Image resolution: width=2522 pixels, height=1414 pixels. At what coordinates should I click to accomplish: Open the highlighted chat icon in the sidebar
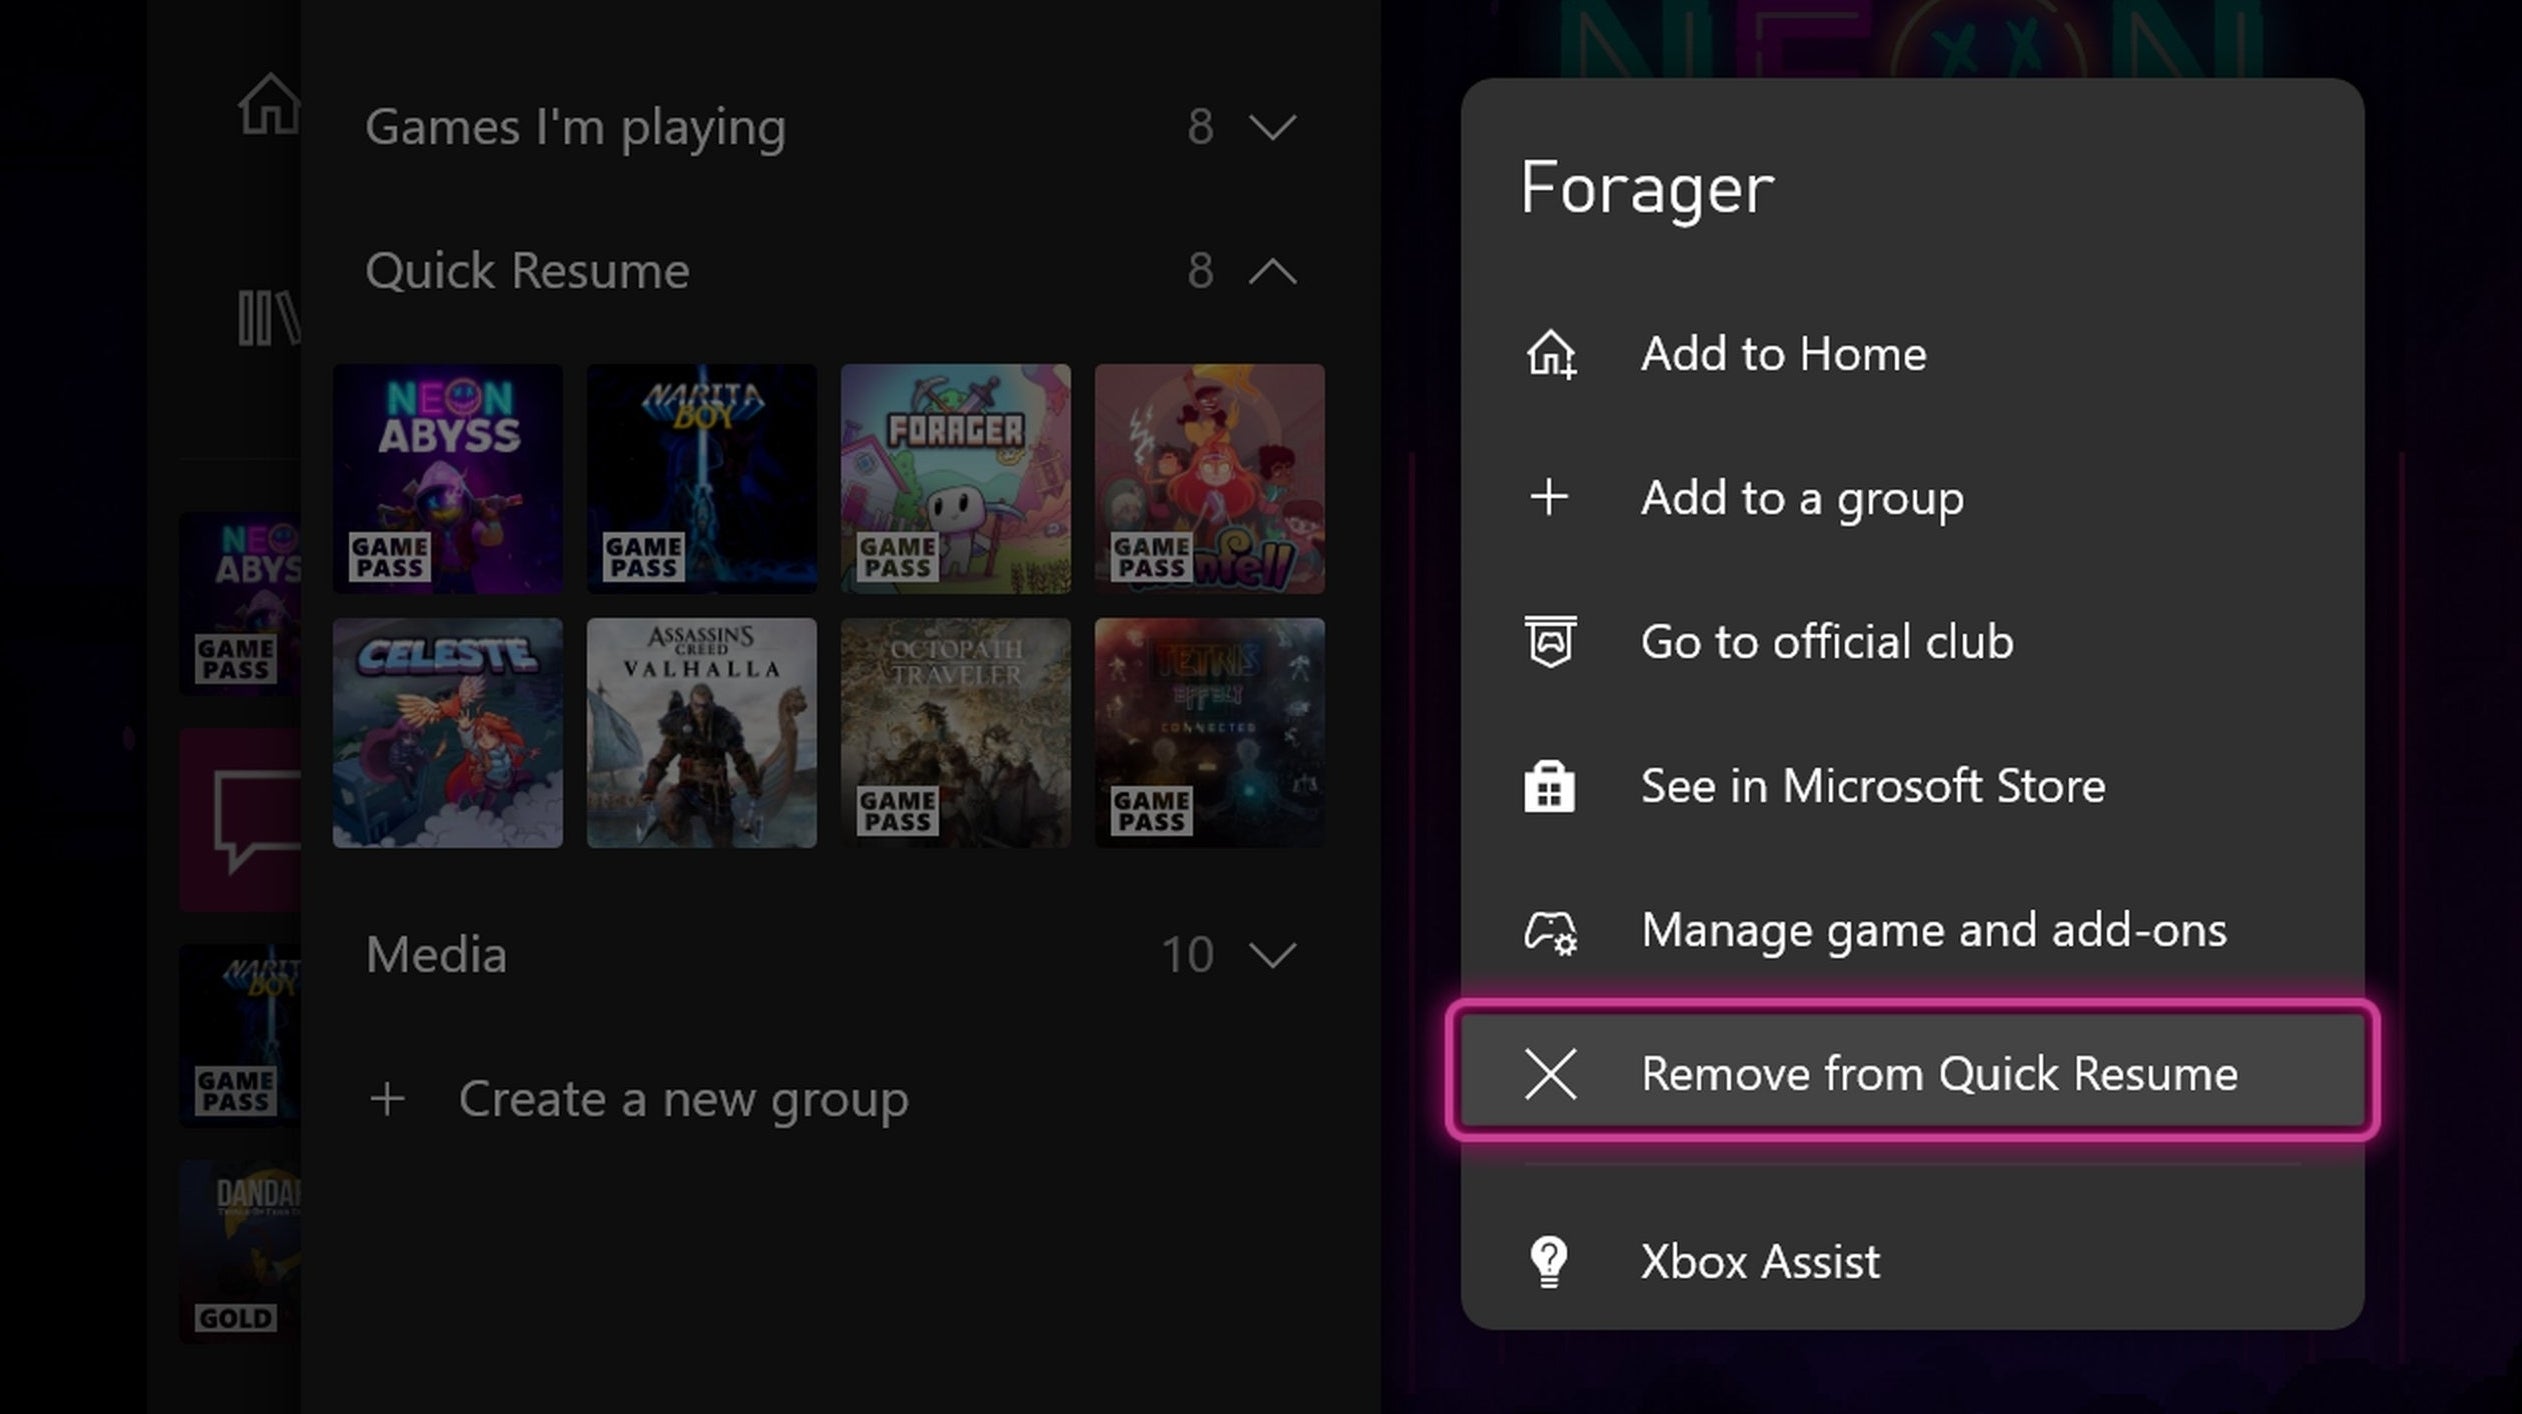pyautogui.click(x=240, y=820)
